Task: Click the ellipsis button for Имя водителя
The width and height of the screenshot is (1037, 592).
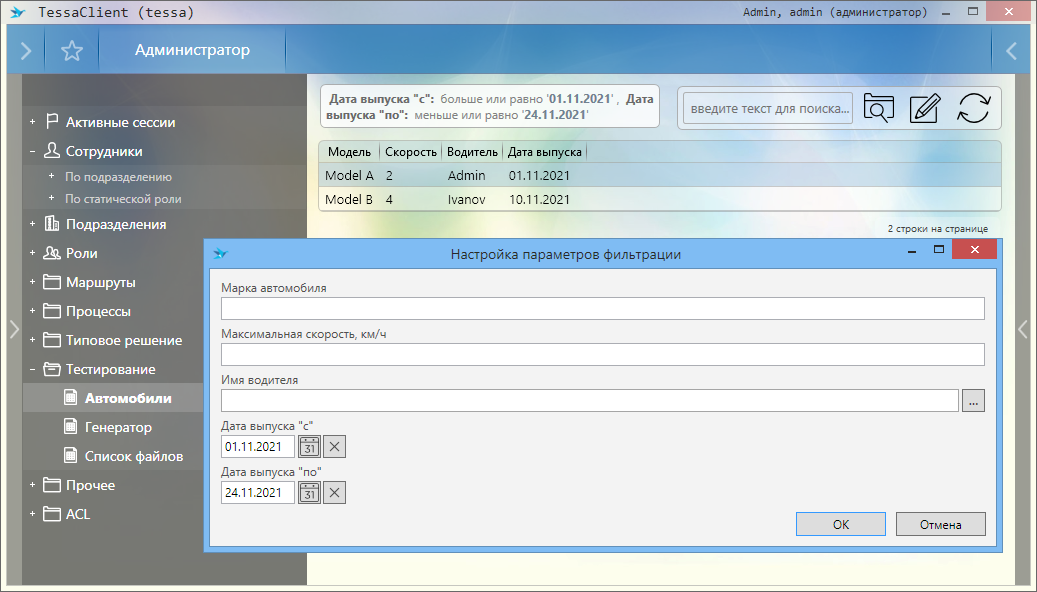Action: click(973, 401)
